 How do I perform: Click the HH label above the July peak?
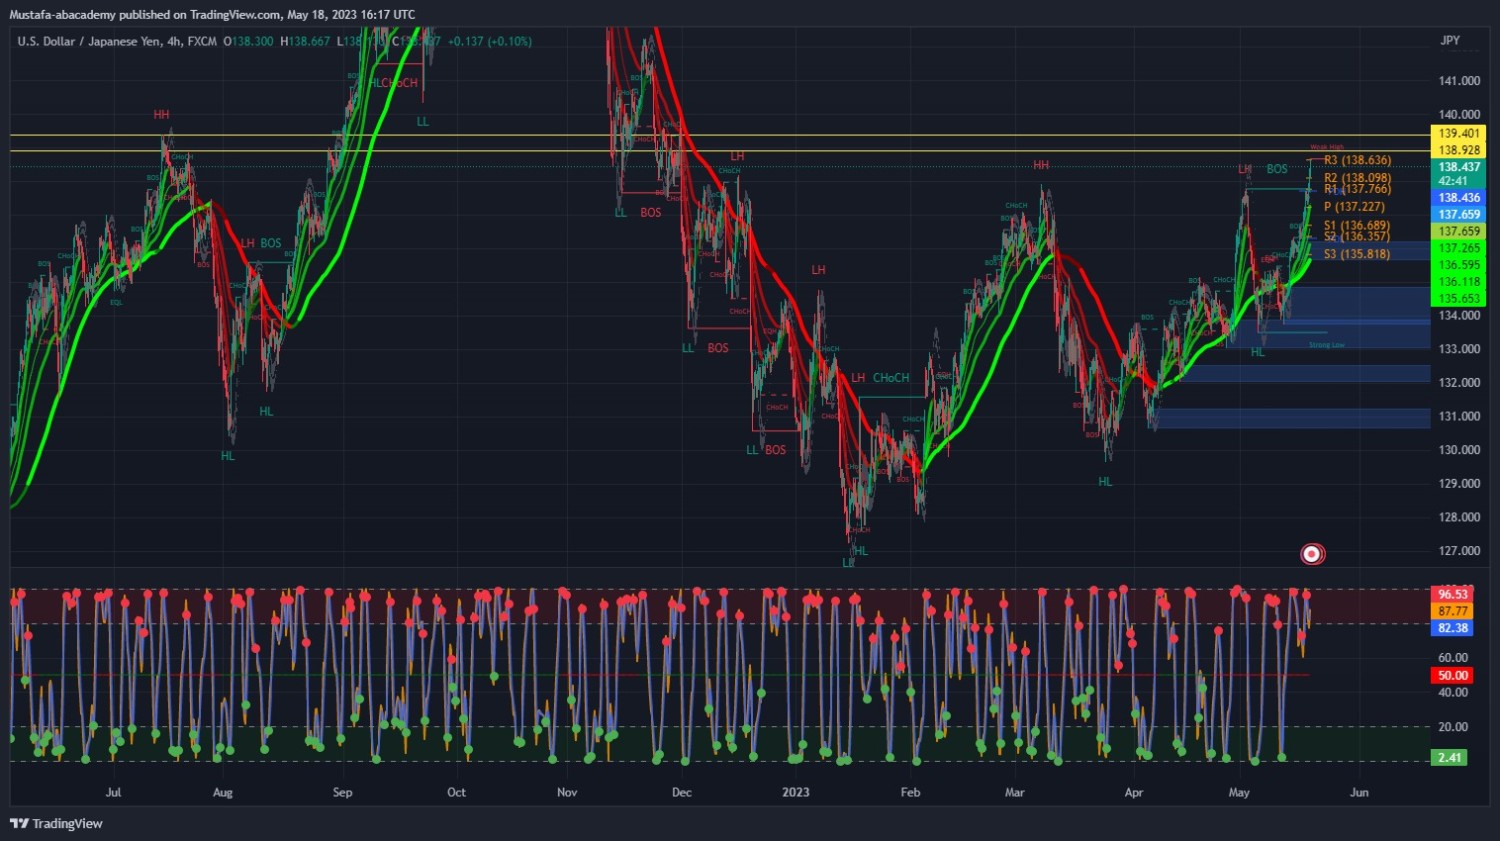click(161, 115)
